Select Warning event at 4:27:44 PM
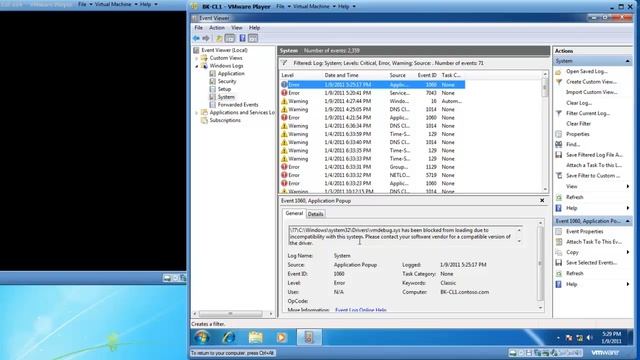This screenshot has height=360, width=640. [372, 101]
